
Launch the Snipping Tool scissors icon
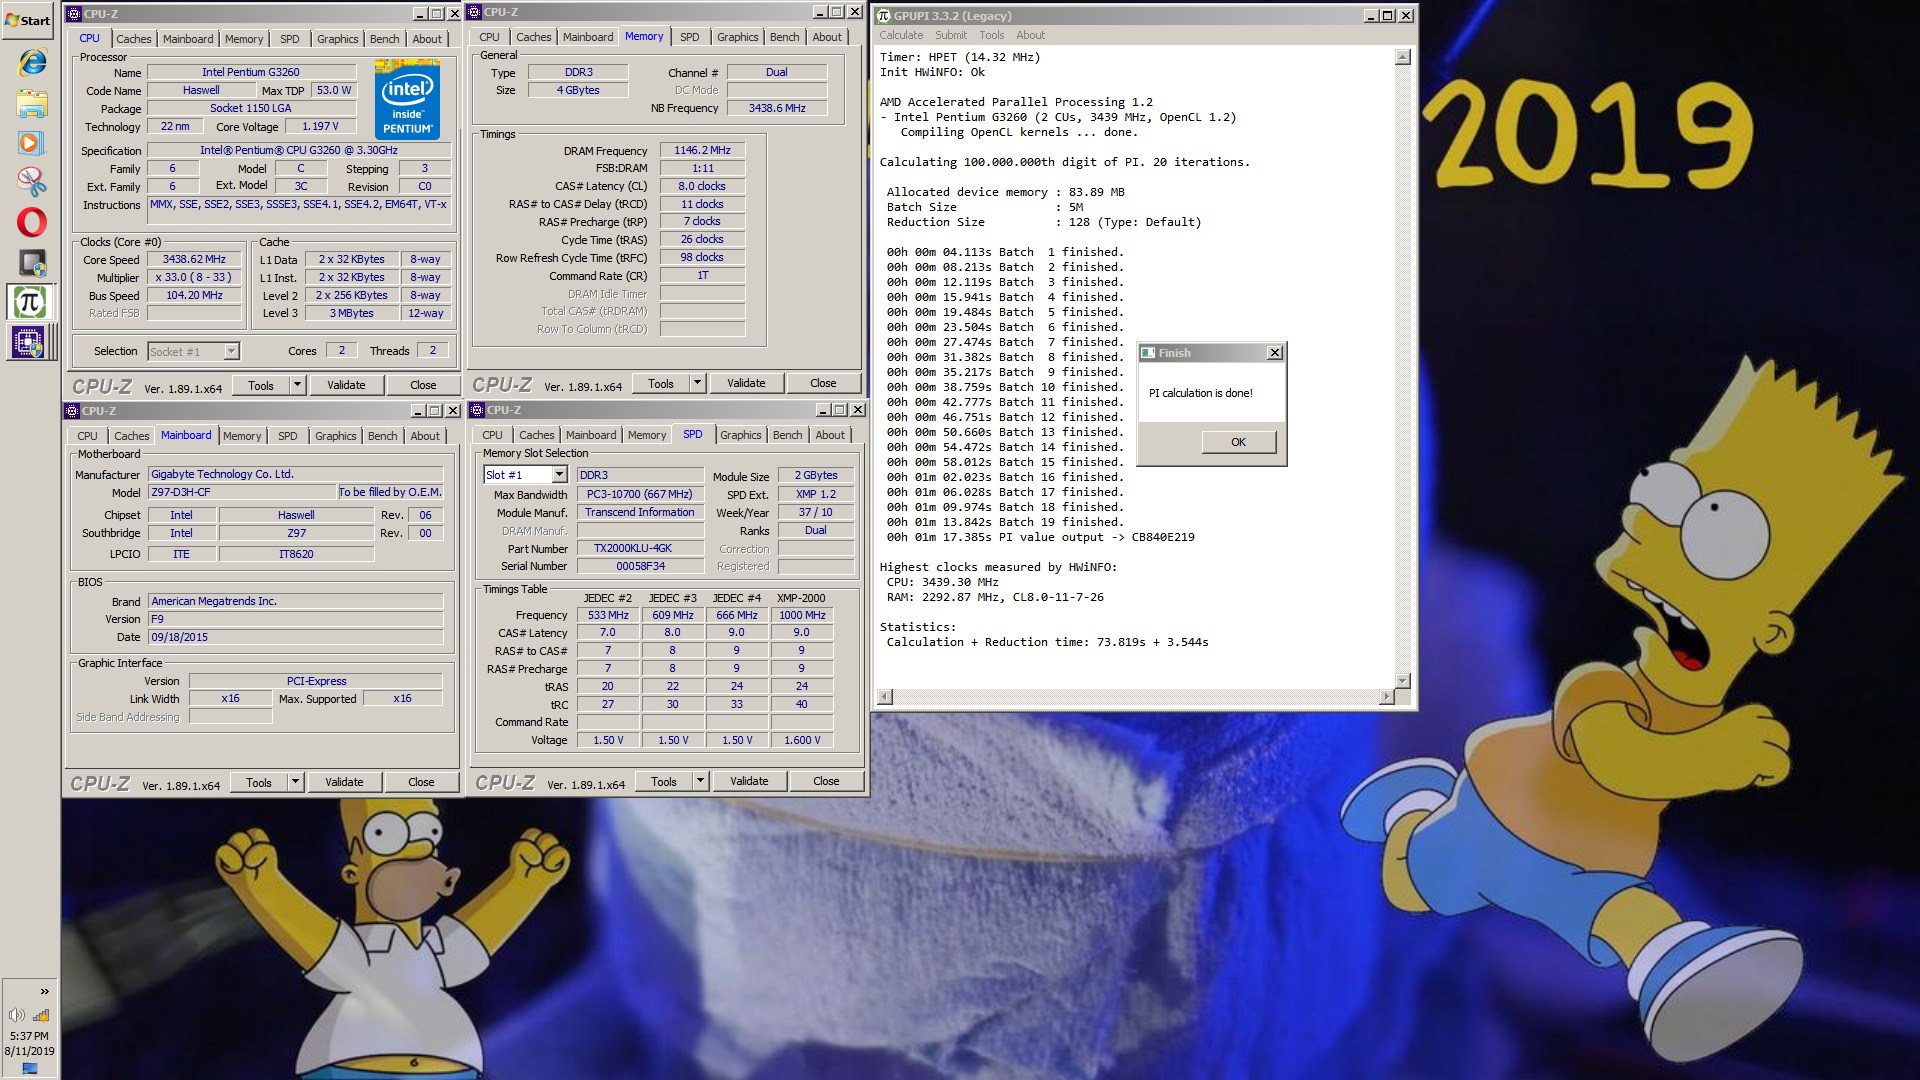pos(32,181)
